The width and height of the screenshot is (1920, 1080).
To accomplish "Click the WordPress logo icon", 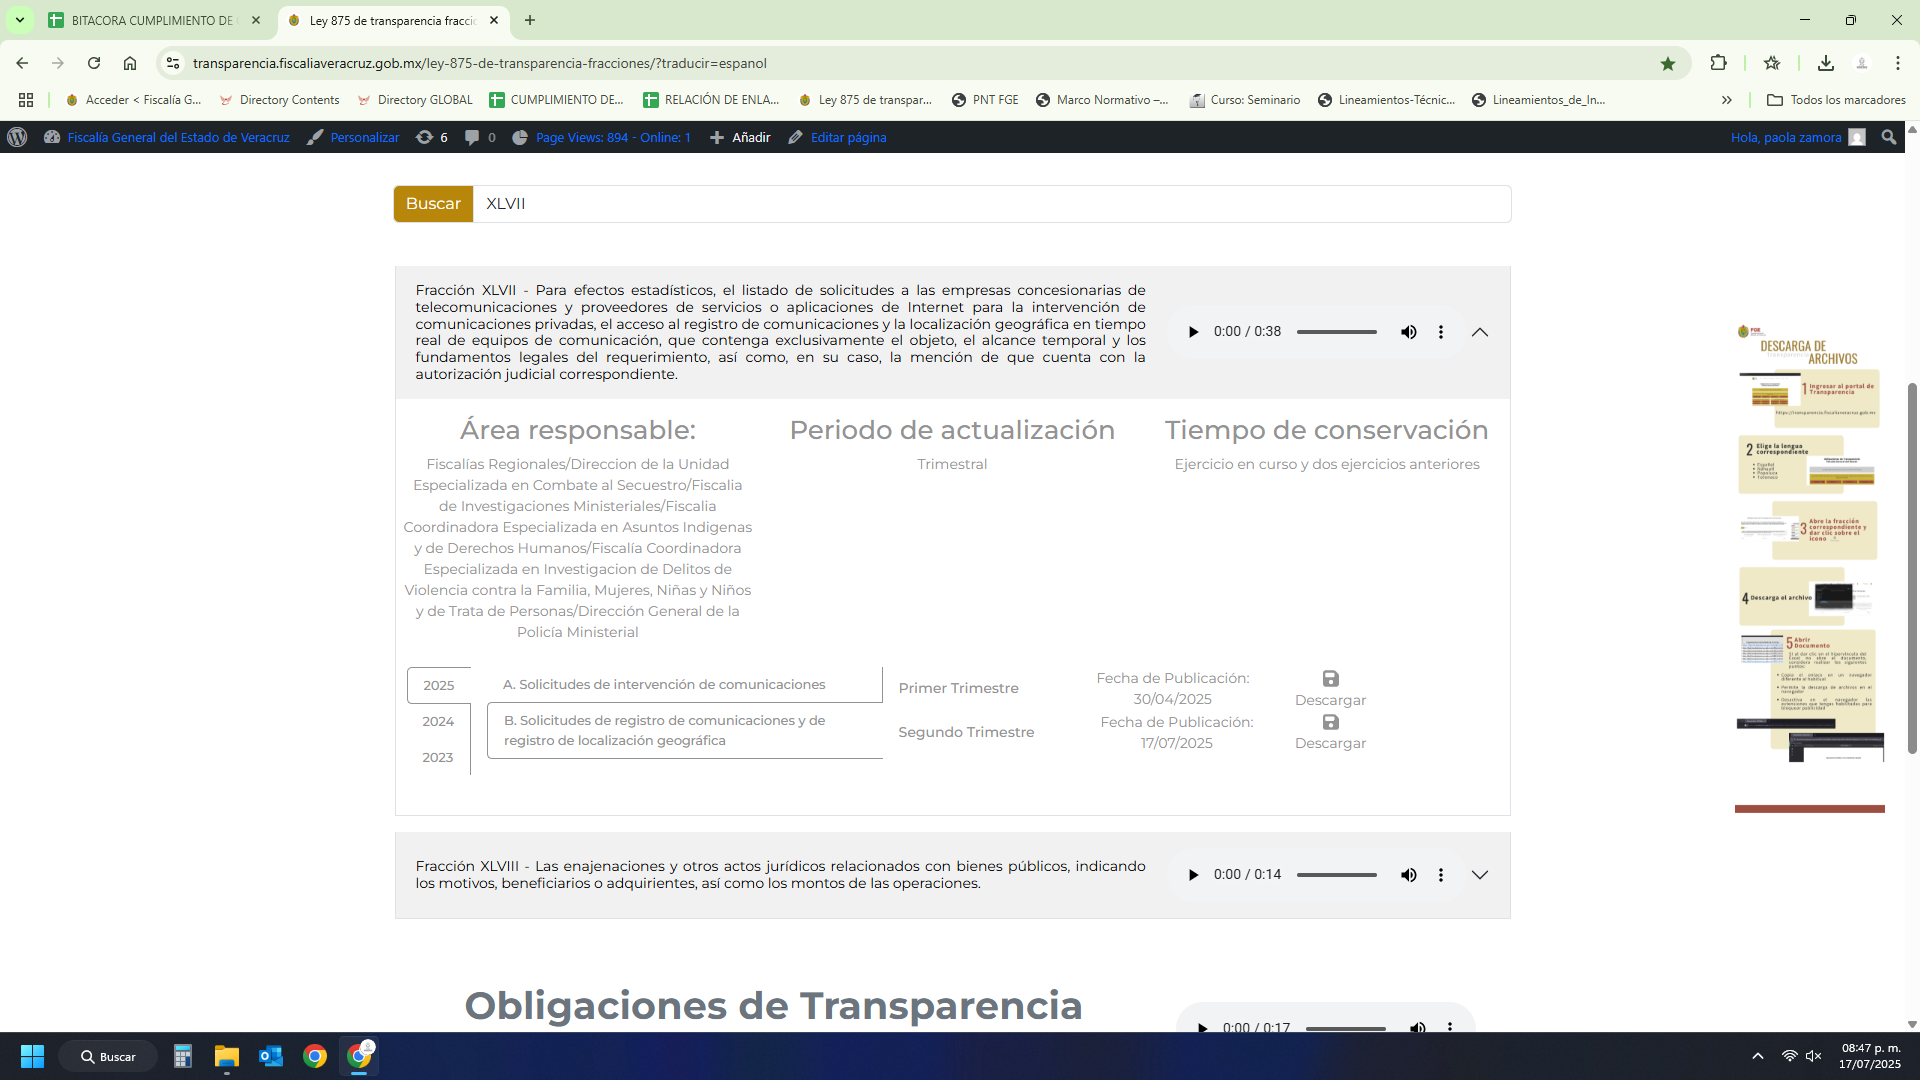I will 17,138.
